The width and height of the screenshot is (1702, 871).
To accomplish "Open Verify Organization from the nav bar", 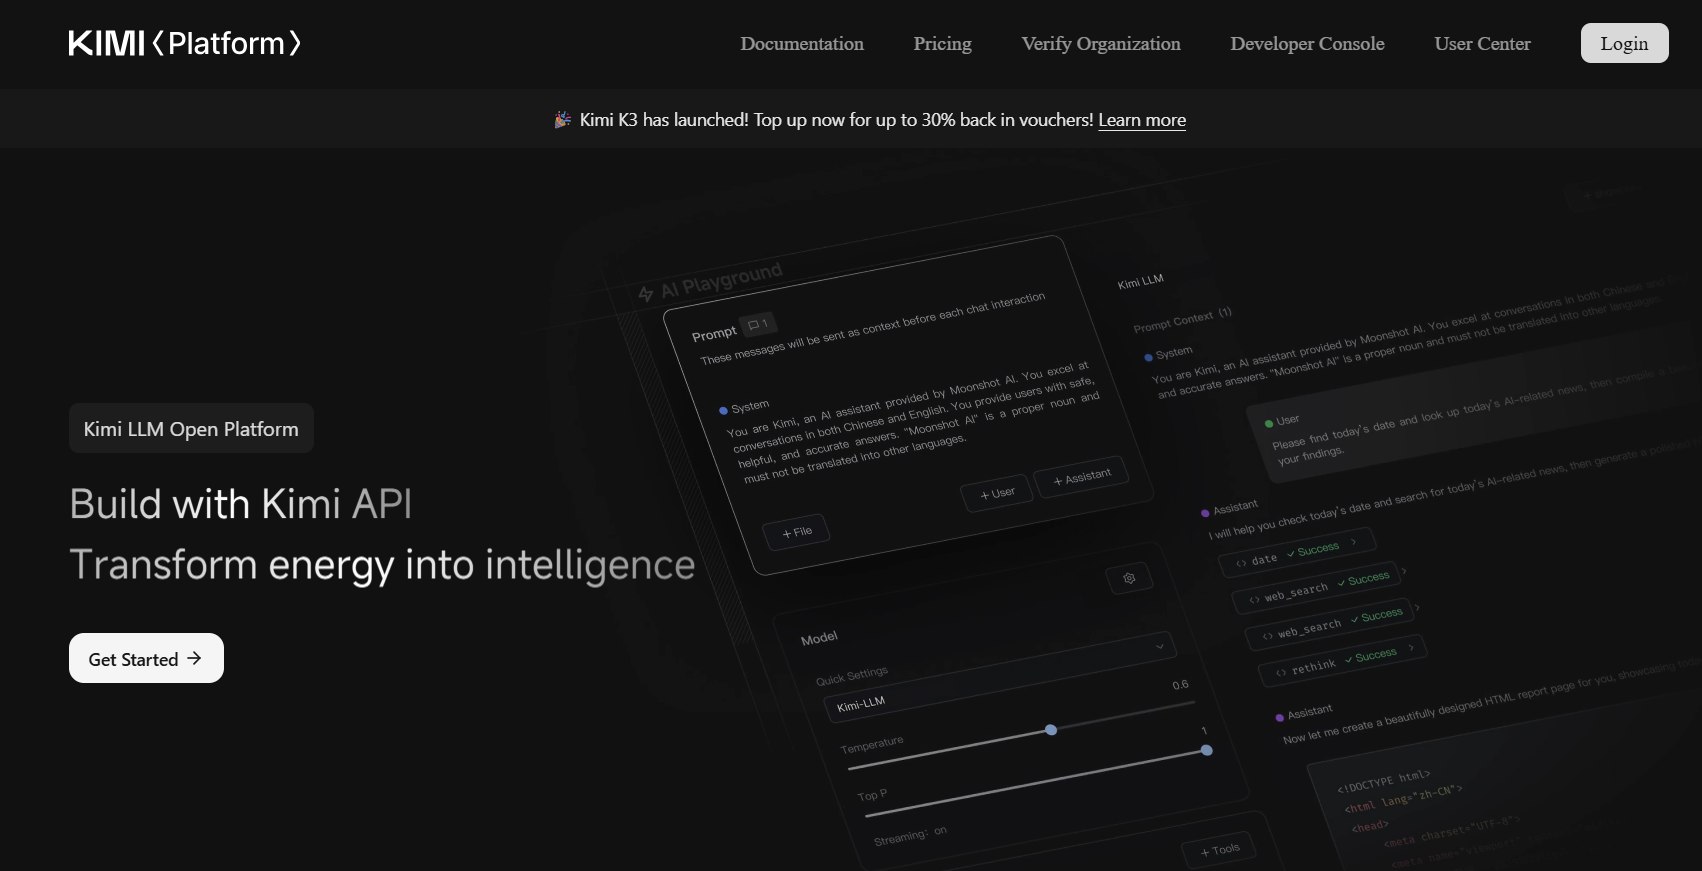I will point(1101,43).
